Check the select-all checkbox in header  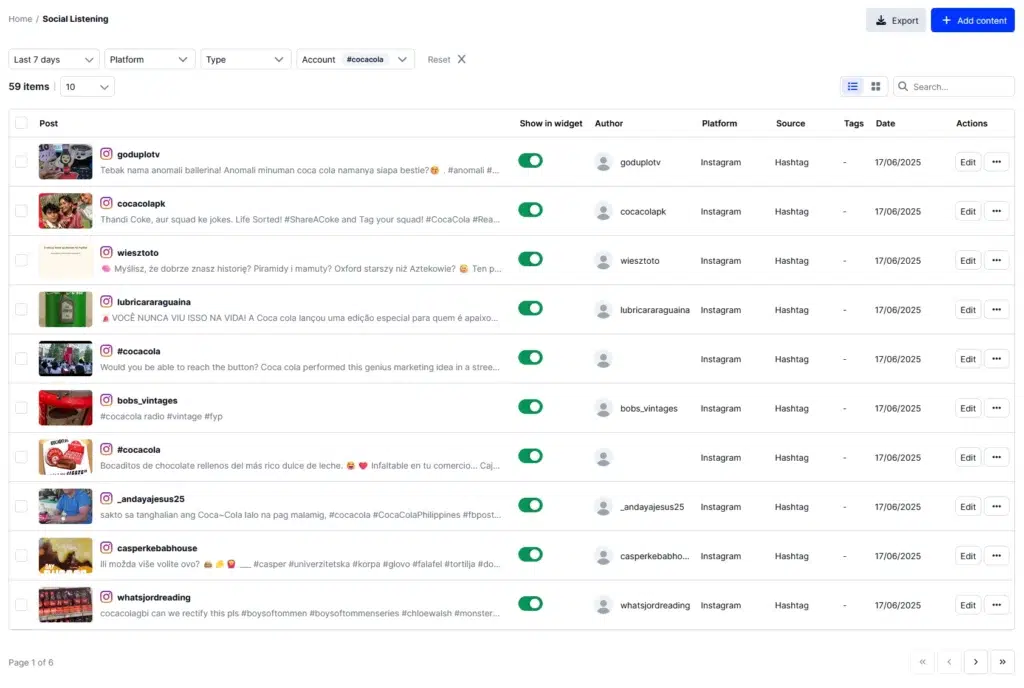(22, 123)
